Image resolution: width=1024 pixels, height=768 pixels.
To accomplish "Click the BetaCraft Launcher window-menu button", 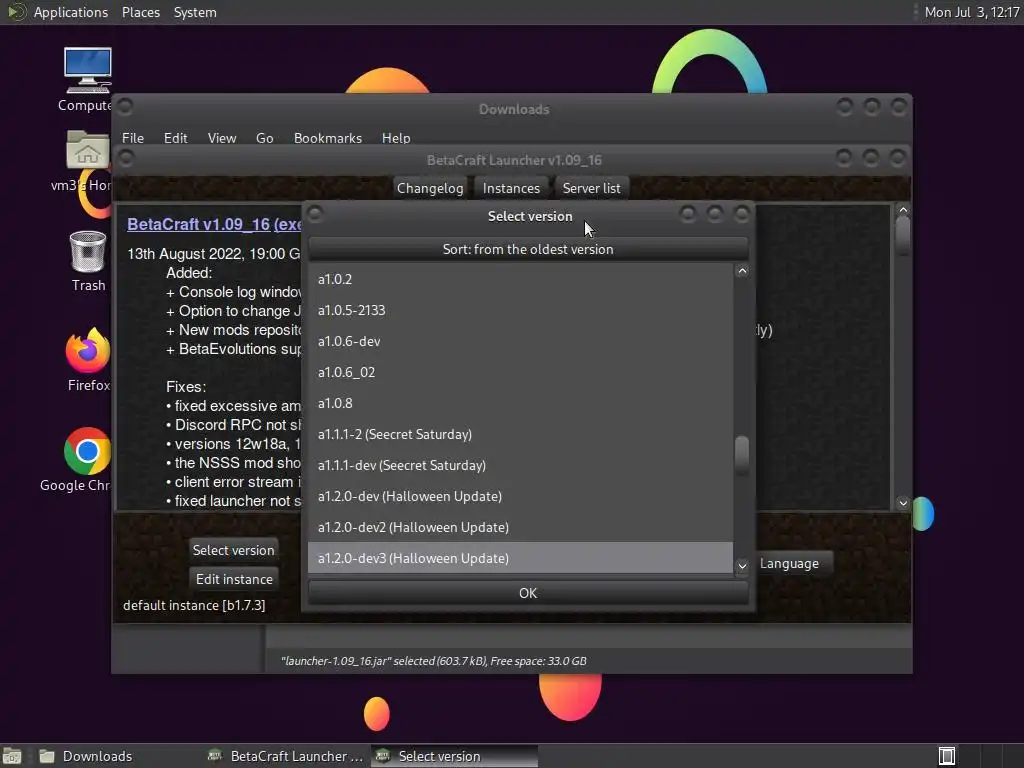I will (126, 158).
